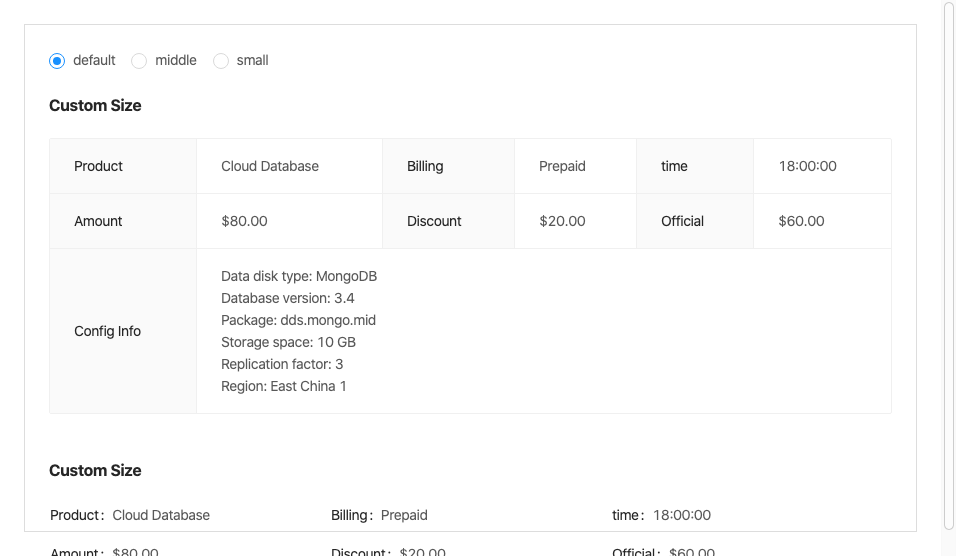Click the Cloud Database value in bordered table
Viewport: 956px width, 556px height.
270,166
